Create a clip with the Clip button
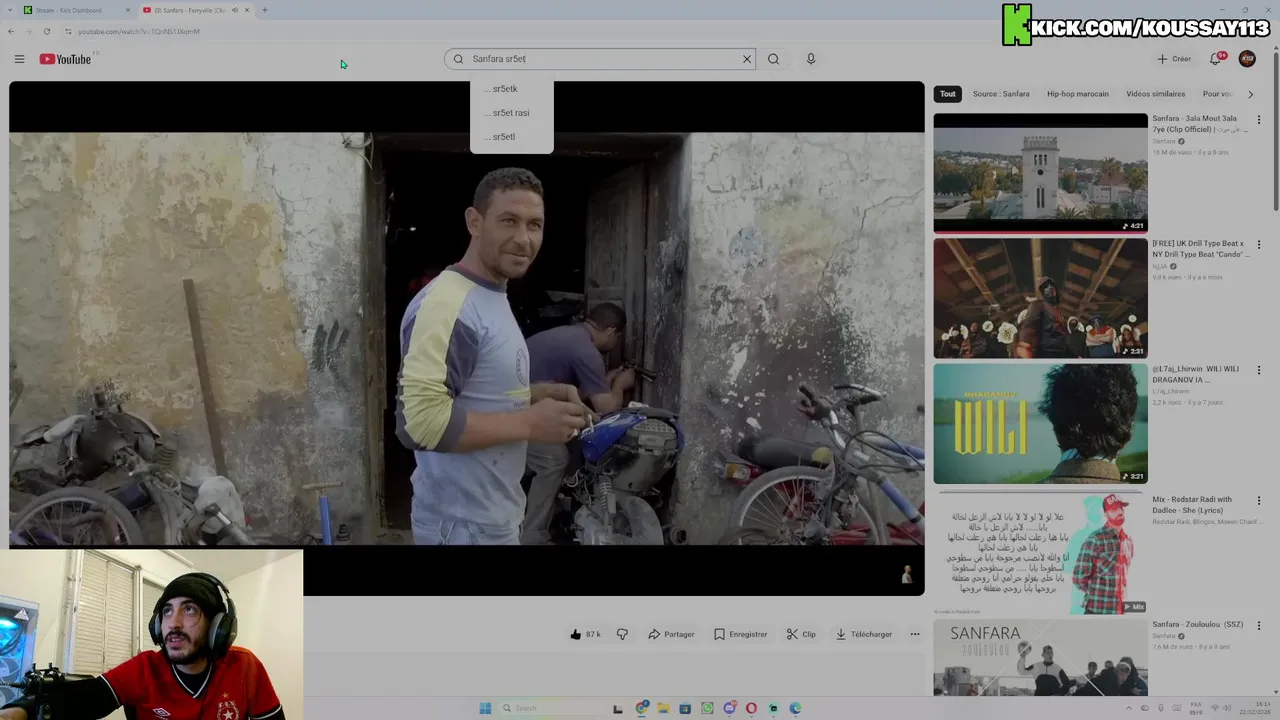 click(801, 634)
